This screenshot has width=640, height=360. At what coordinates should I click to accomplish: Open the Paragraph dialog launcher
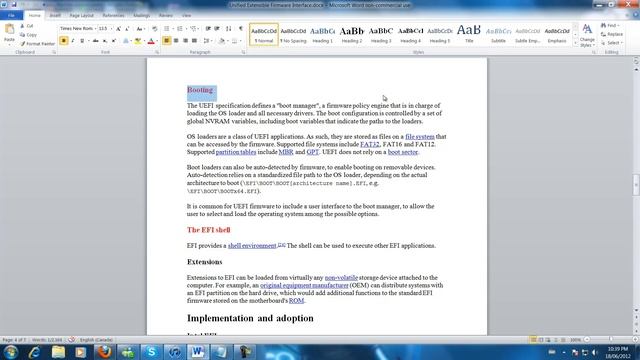pyautogui.click(x=243, y=52)
